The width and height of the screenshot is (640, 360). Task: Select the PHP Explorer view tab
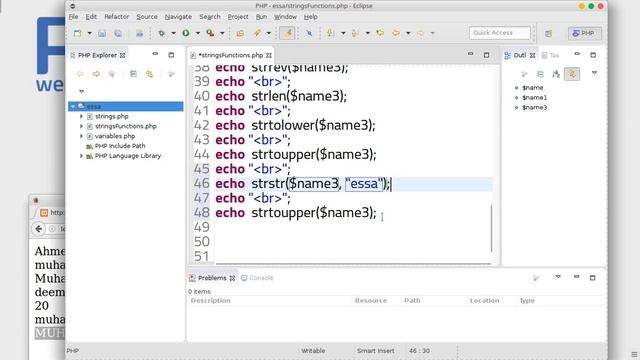click(x=97, y=55)
